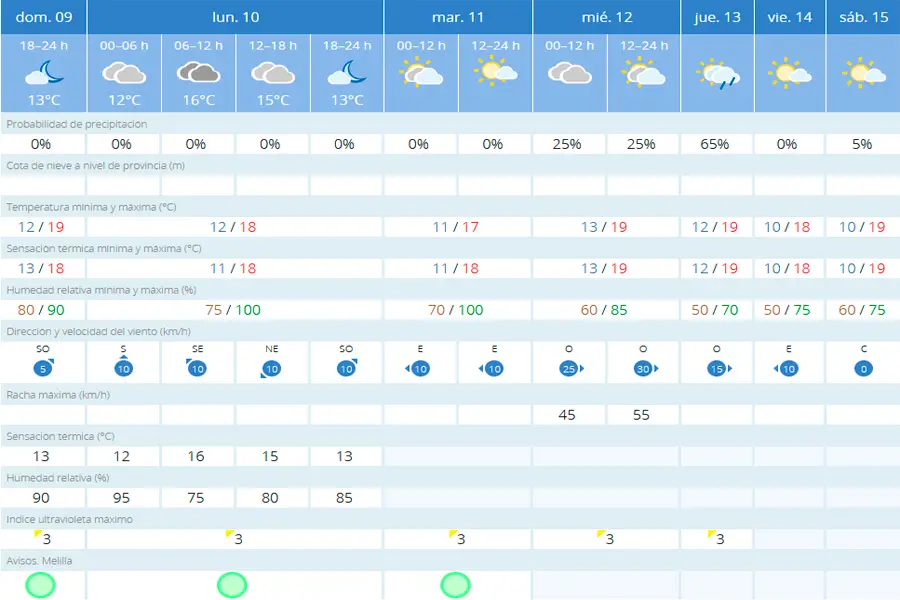900x600 pixels.
Task: Click the Probabilidad de precipitación row label
Action: coord(76,124)
